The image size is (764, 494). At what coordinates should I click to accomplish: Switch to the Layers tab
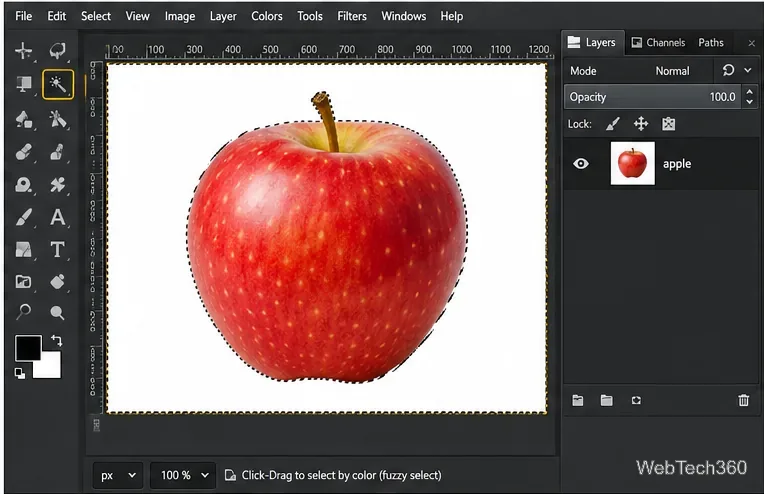tap(592, 43)
